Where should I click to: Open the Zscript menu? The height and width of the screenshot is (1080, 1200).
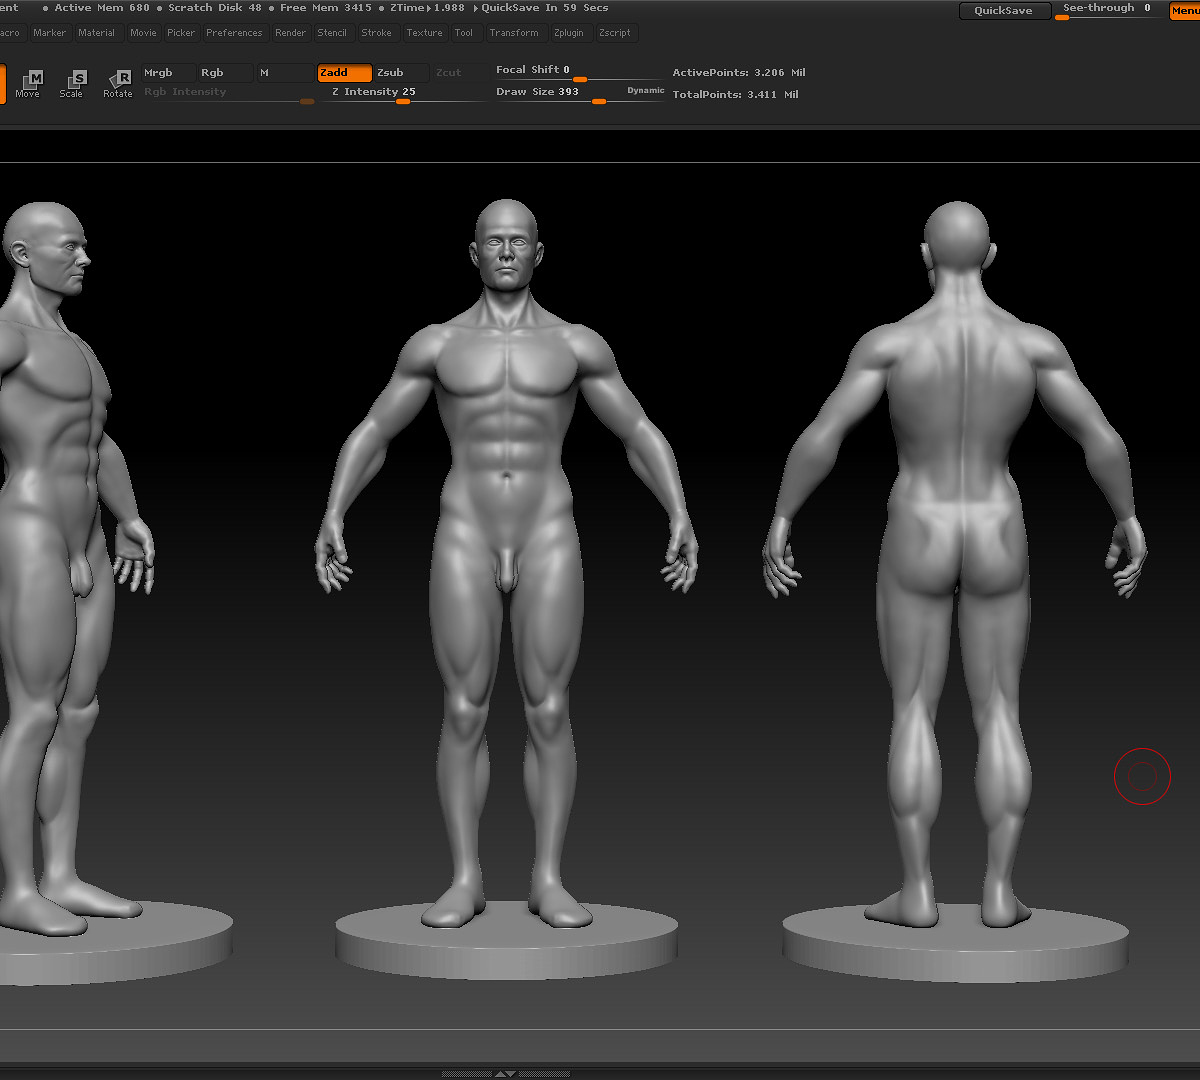(615, 33)
